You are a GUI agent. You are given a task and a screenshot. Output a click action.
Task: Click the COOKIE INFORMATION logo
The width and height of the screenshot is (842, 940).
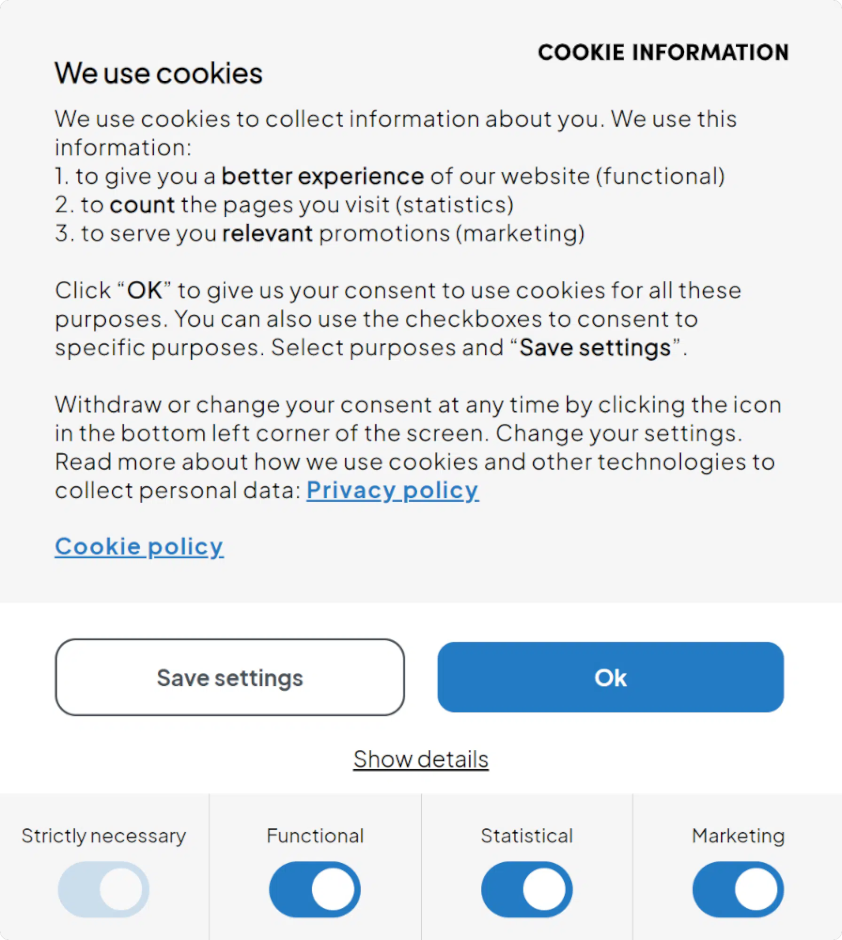[x=663, y=52]
